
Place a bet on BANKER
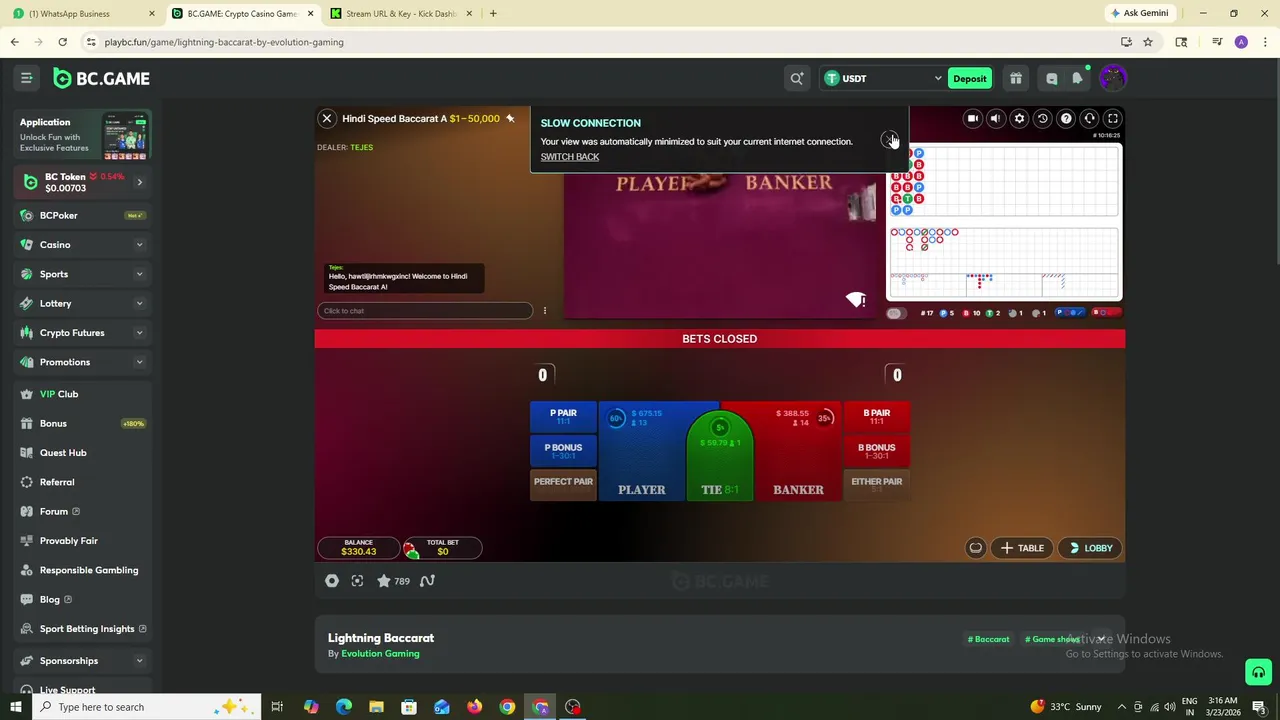tap(800, 450)
